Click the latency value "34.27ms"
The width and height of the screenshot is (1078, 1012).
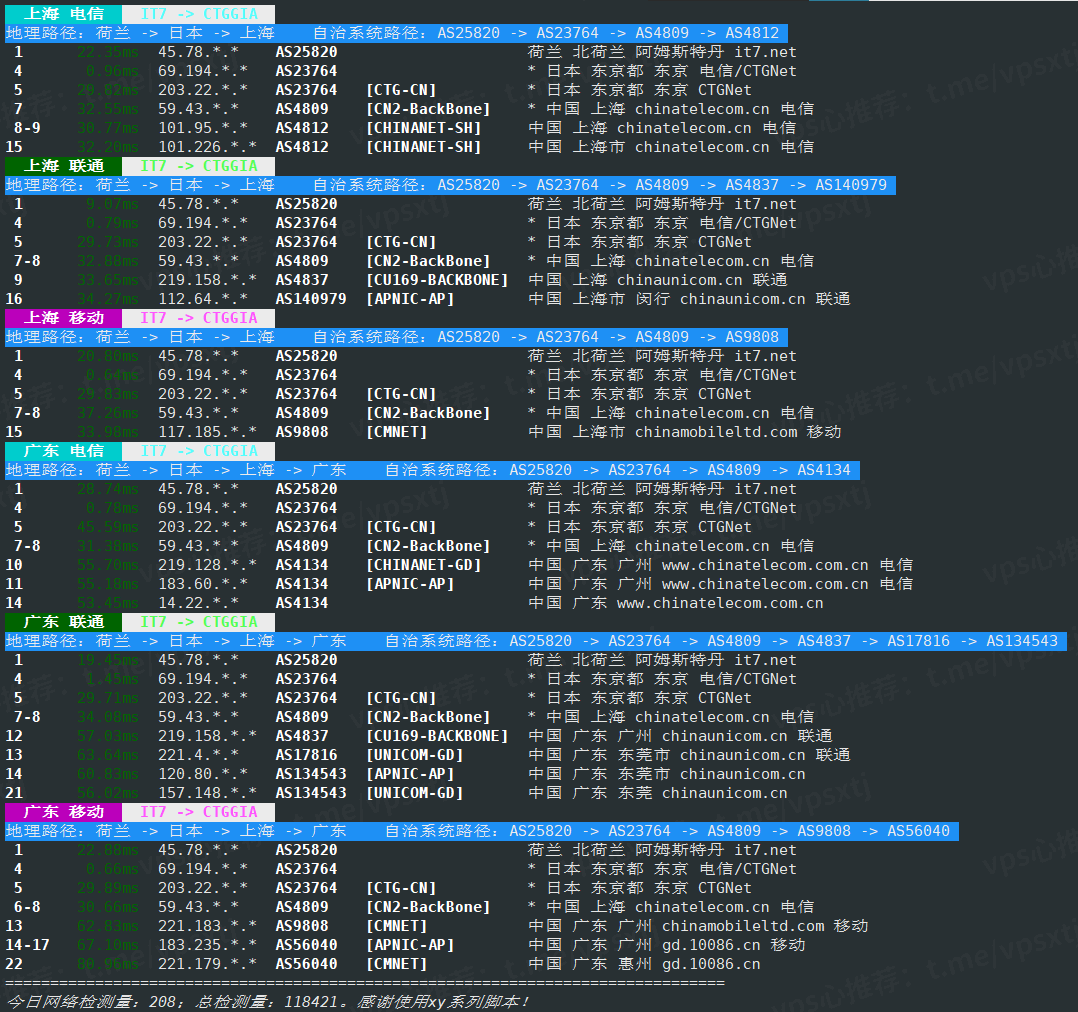tap(108, 299)
